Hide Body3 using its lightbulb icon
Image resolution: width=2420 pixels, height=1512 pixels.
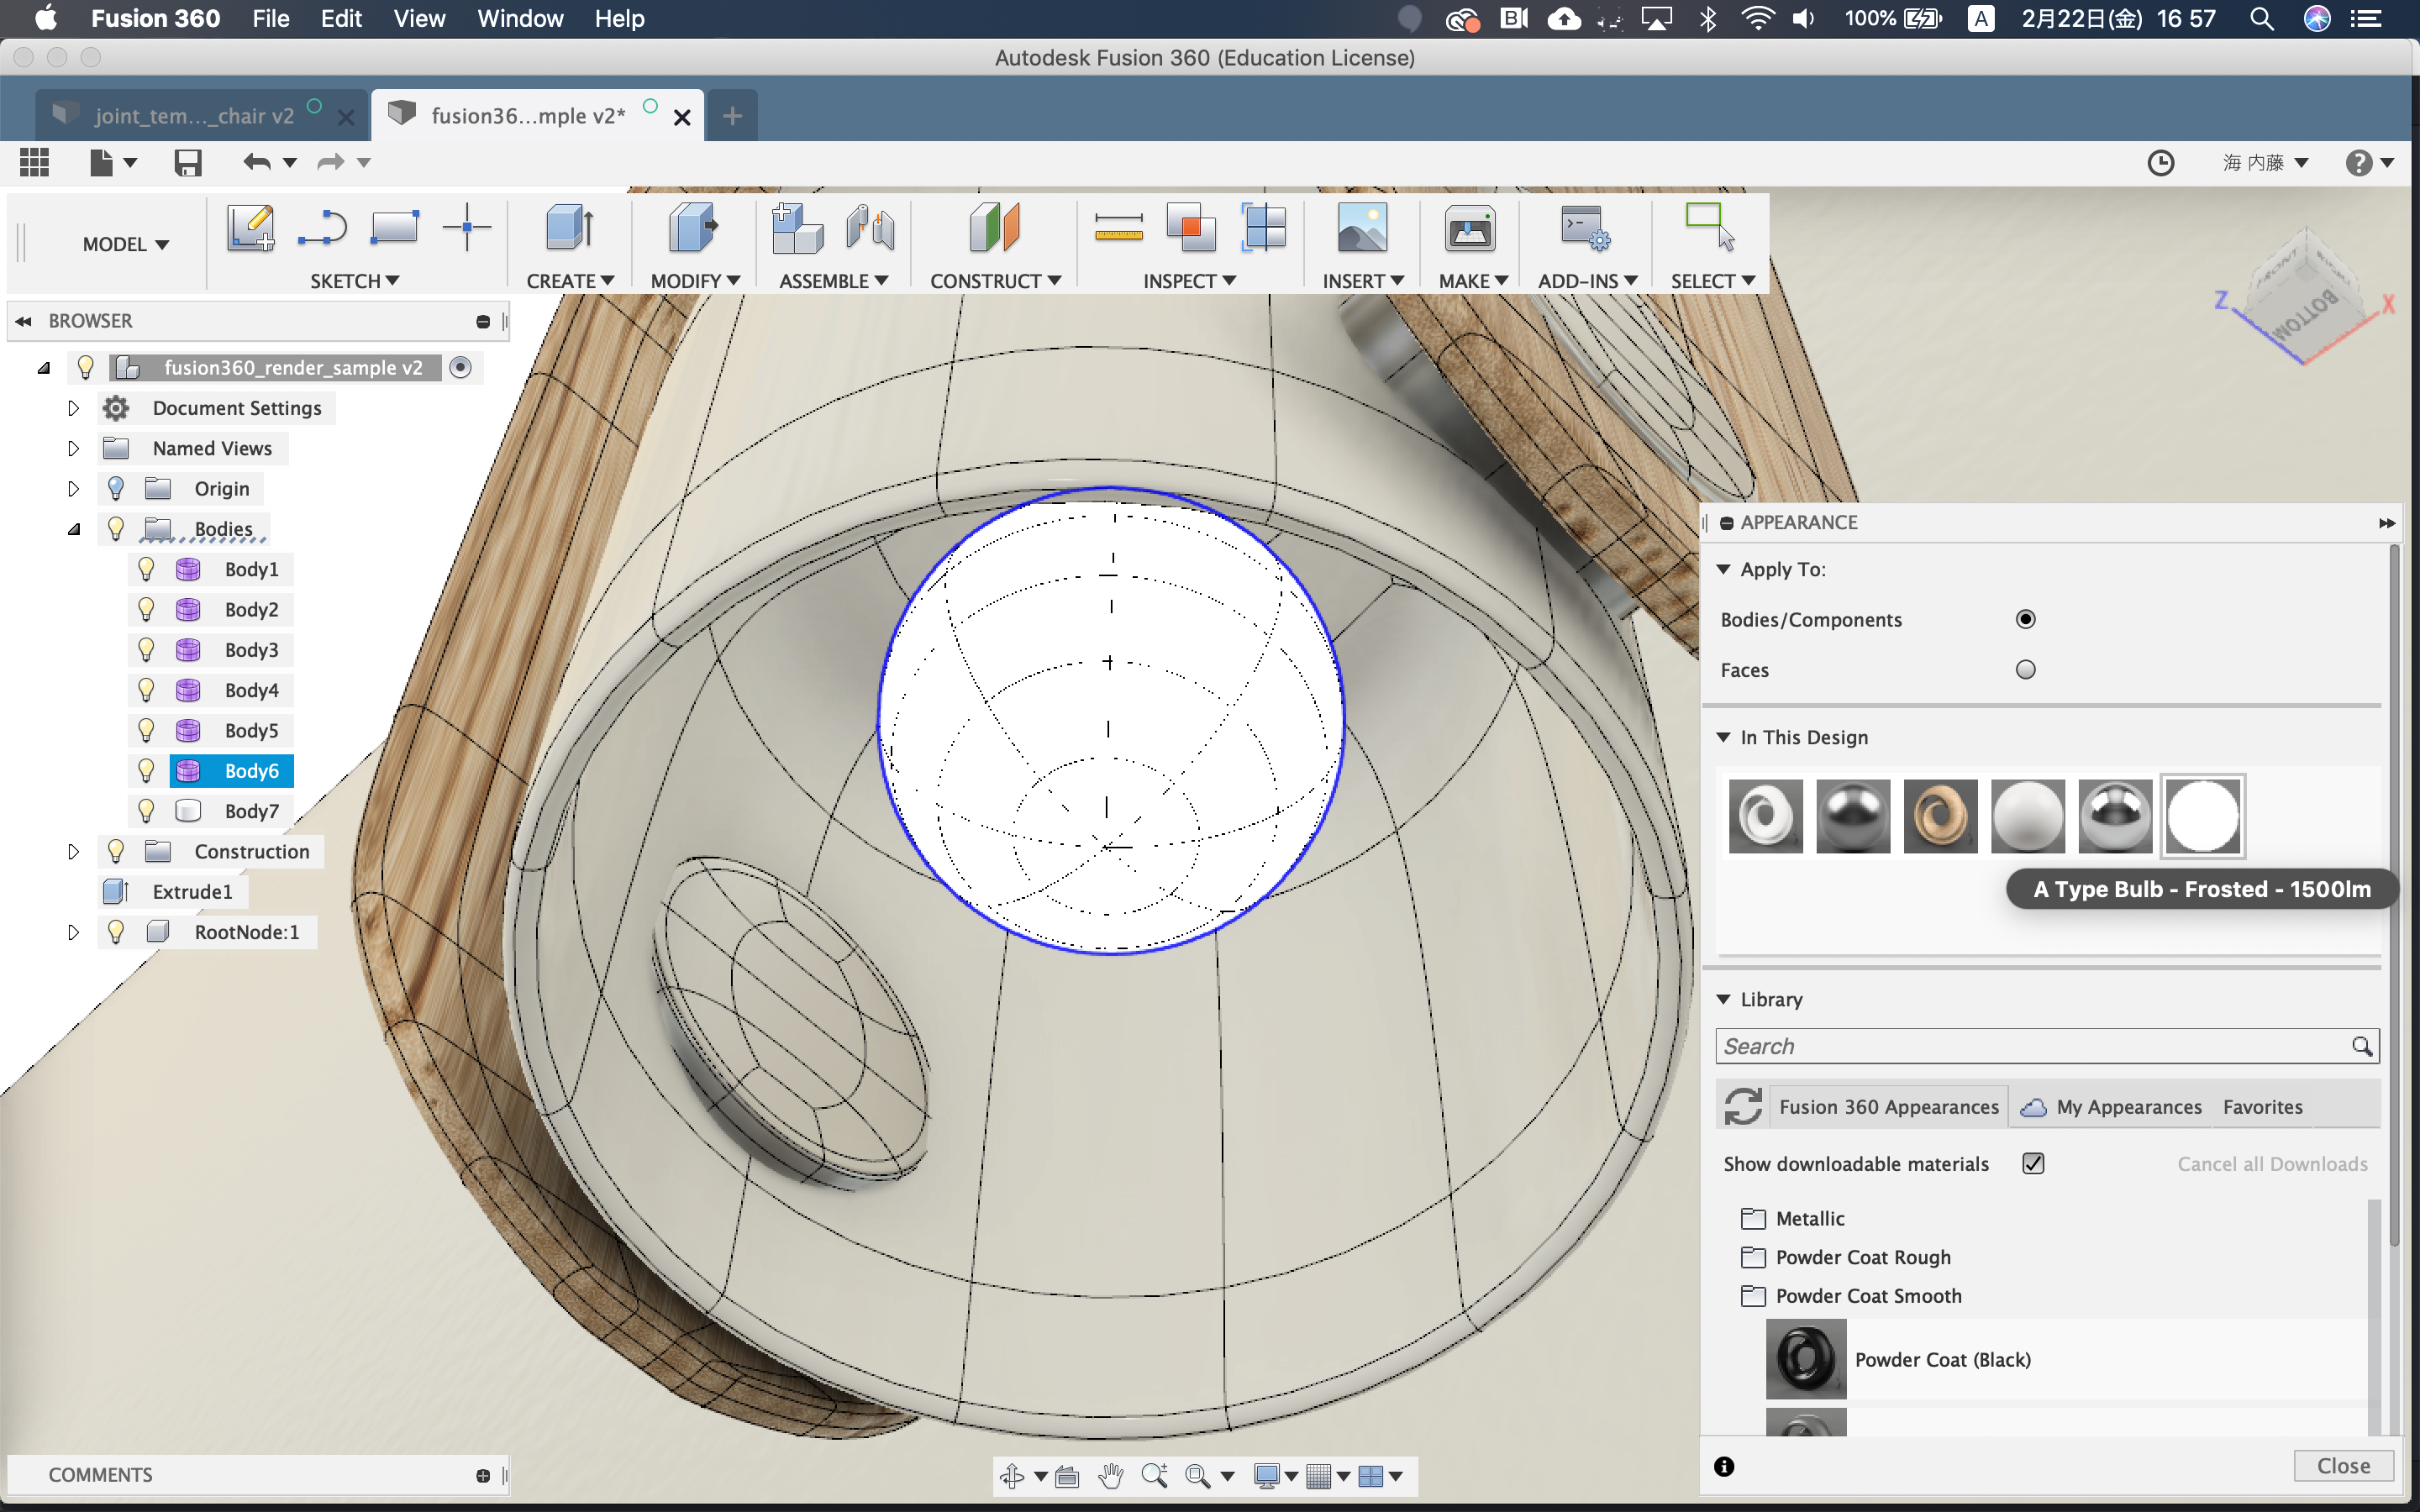click(146, 650)
